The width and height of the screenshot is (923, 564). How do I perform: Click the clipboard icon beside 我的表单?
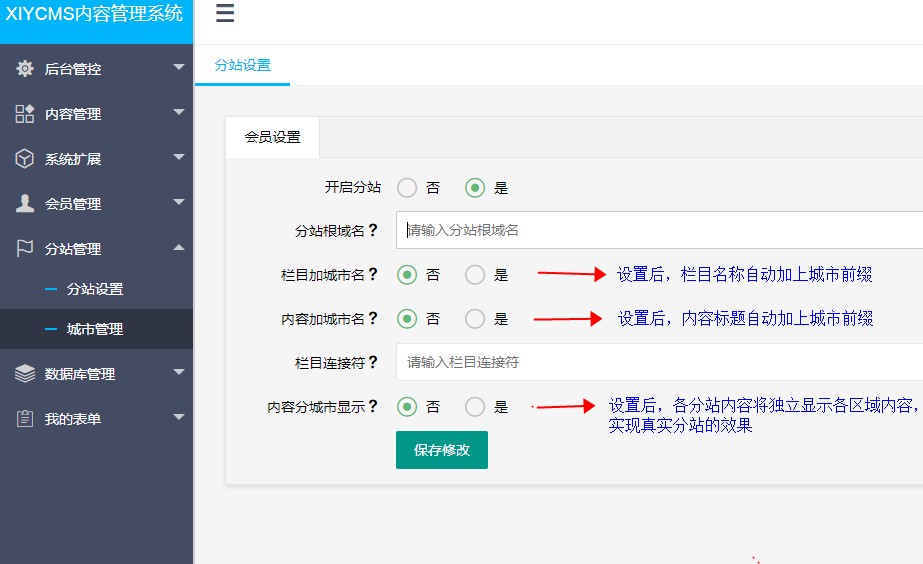click(x=25, y=418)
